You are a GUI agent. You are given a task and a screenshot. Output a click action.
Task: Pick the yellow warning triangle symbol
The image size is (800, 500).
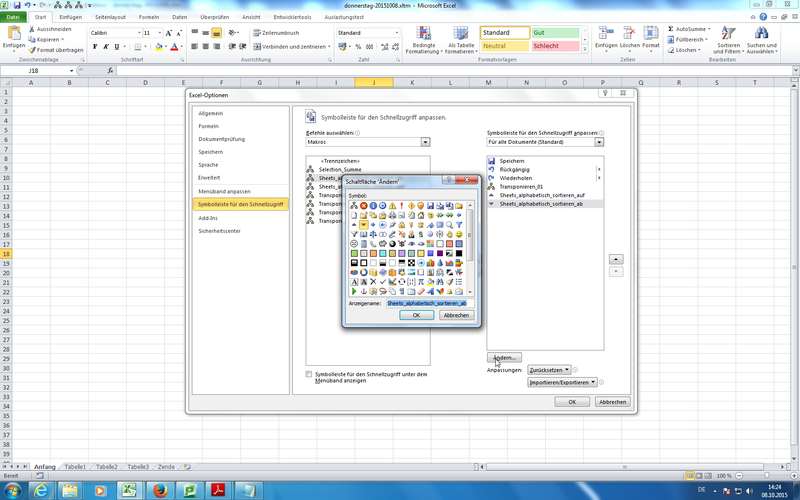[392, 206]
